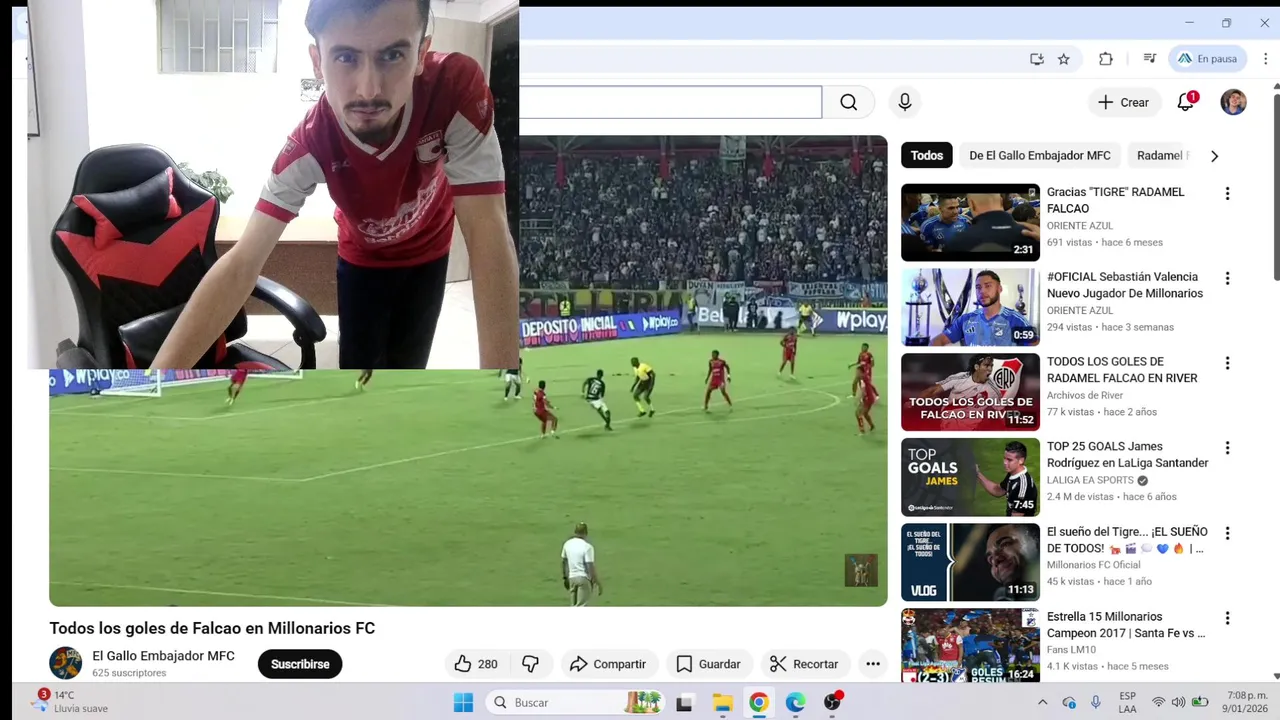Open options menu for El sueño del Tigre
Viewport: 1280px width, 720px height.
[1227, 533]
